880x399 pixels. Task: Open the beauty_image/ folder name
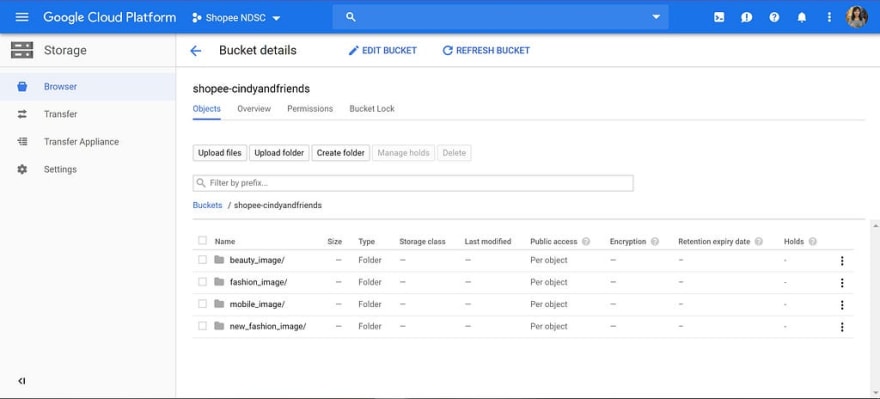point(257,260)
